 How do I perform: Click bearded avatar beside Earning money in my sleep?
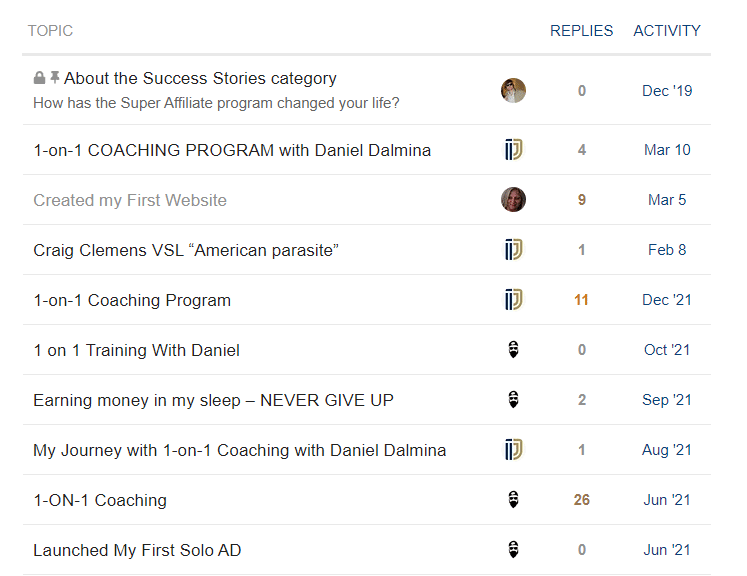(513, 400)
